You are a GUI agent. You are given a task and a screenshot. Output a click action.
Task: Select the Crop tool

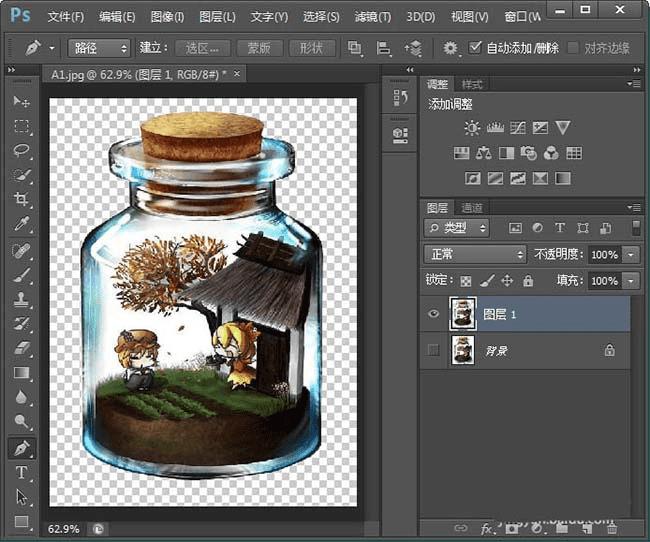click(x=21, y=200)
